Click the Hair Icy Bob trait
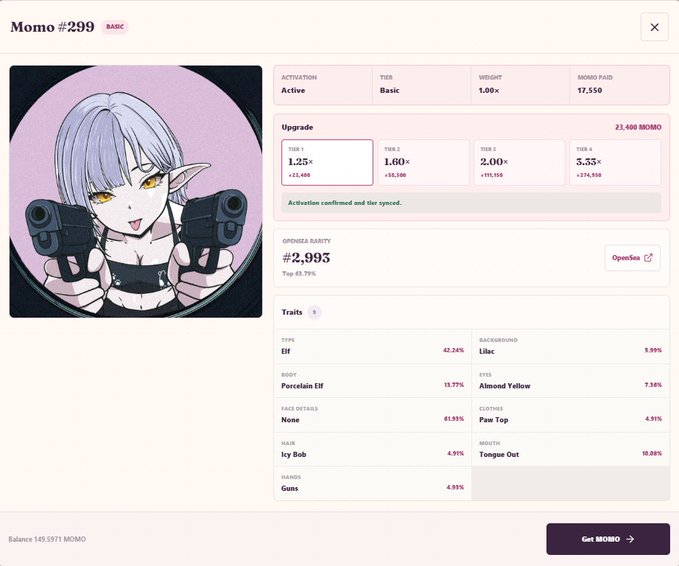The width and height of the screenshot is (679, 566). point(372,450)
